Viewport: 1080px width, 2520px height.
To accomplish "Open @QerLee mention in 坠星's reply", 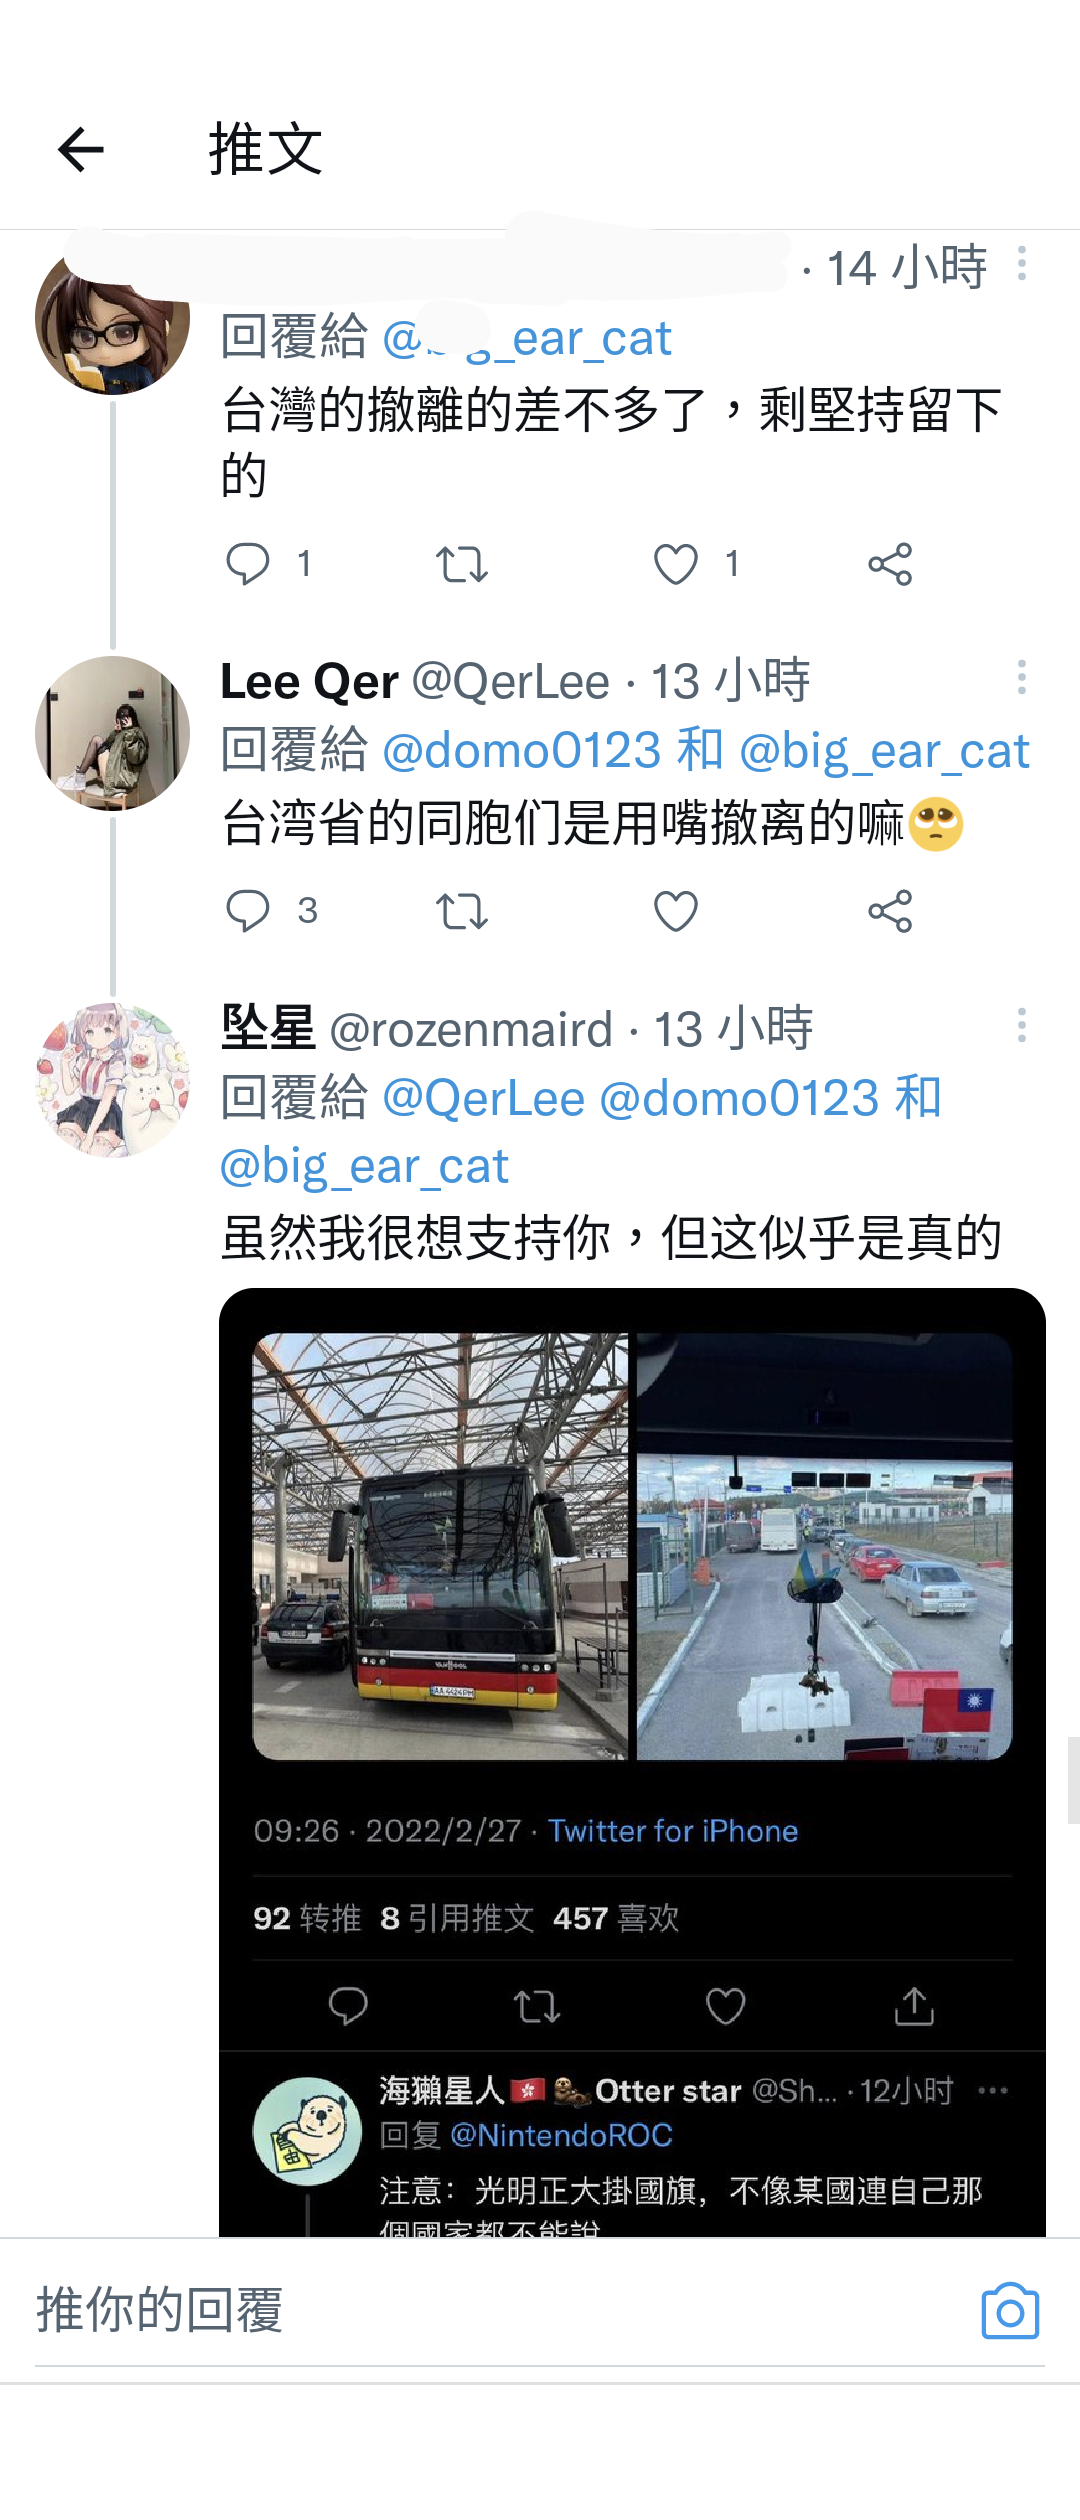I will [x=483, y=1098].
